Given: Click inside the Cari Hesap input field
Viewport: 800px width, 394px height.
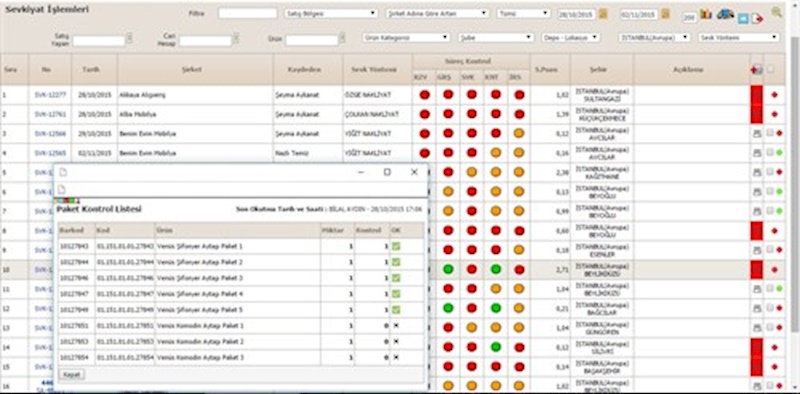Looking at the screenshot, I should click(x=205, y=41).
